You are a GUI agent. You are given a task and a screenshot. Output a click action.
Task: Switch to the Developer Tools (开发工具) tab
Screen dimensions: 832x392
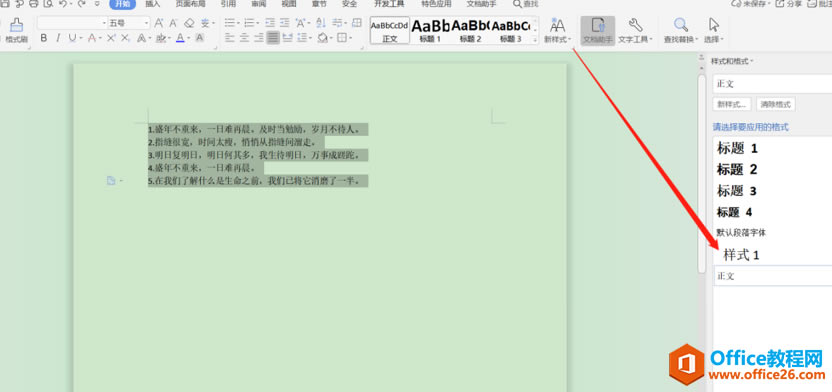pos(389,4)
